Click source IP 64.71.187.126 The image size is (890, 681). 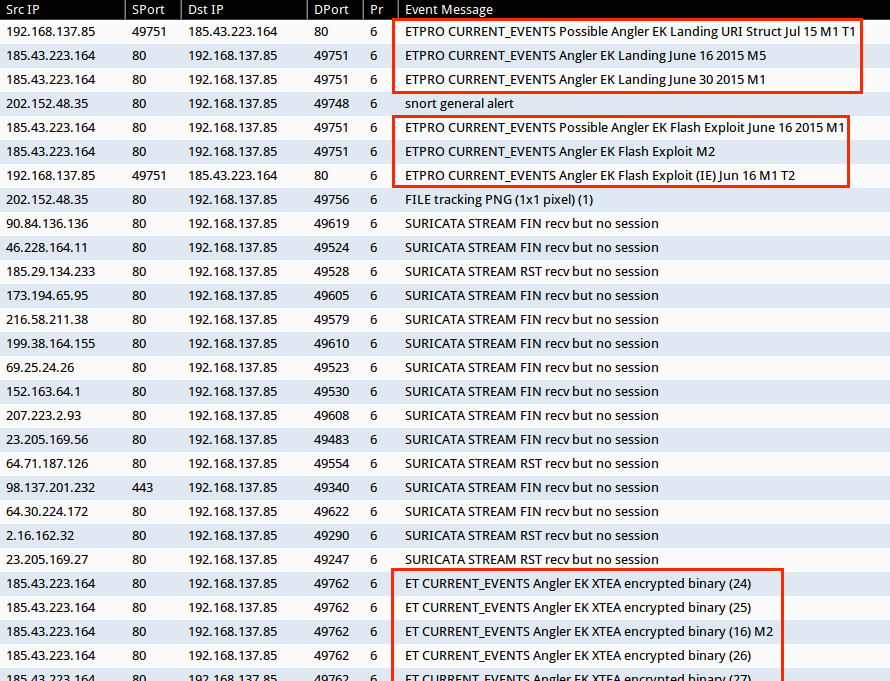(47, 464)
